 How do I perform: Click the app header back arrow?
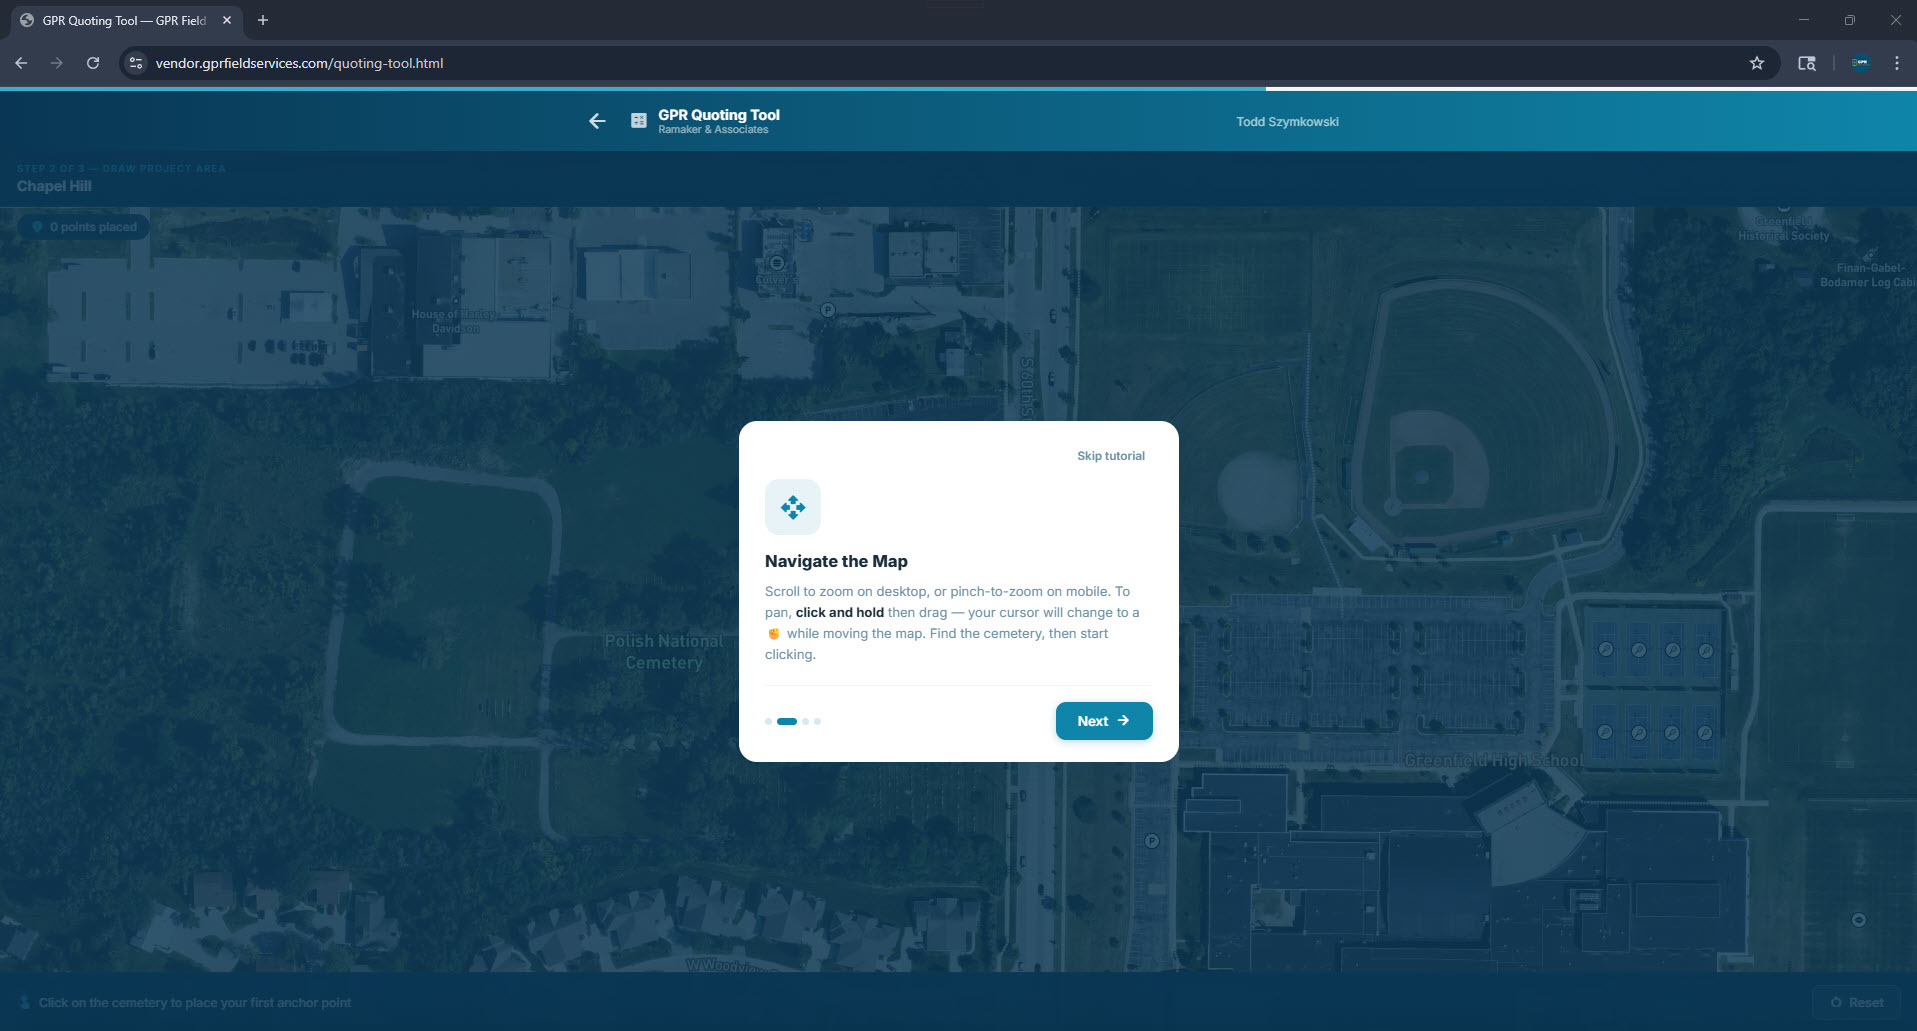(x=597, y=121)
